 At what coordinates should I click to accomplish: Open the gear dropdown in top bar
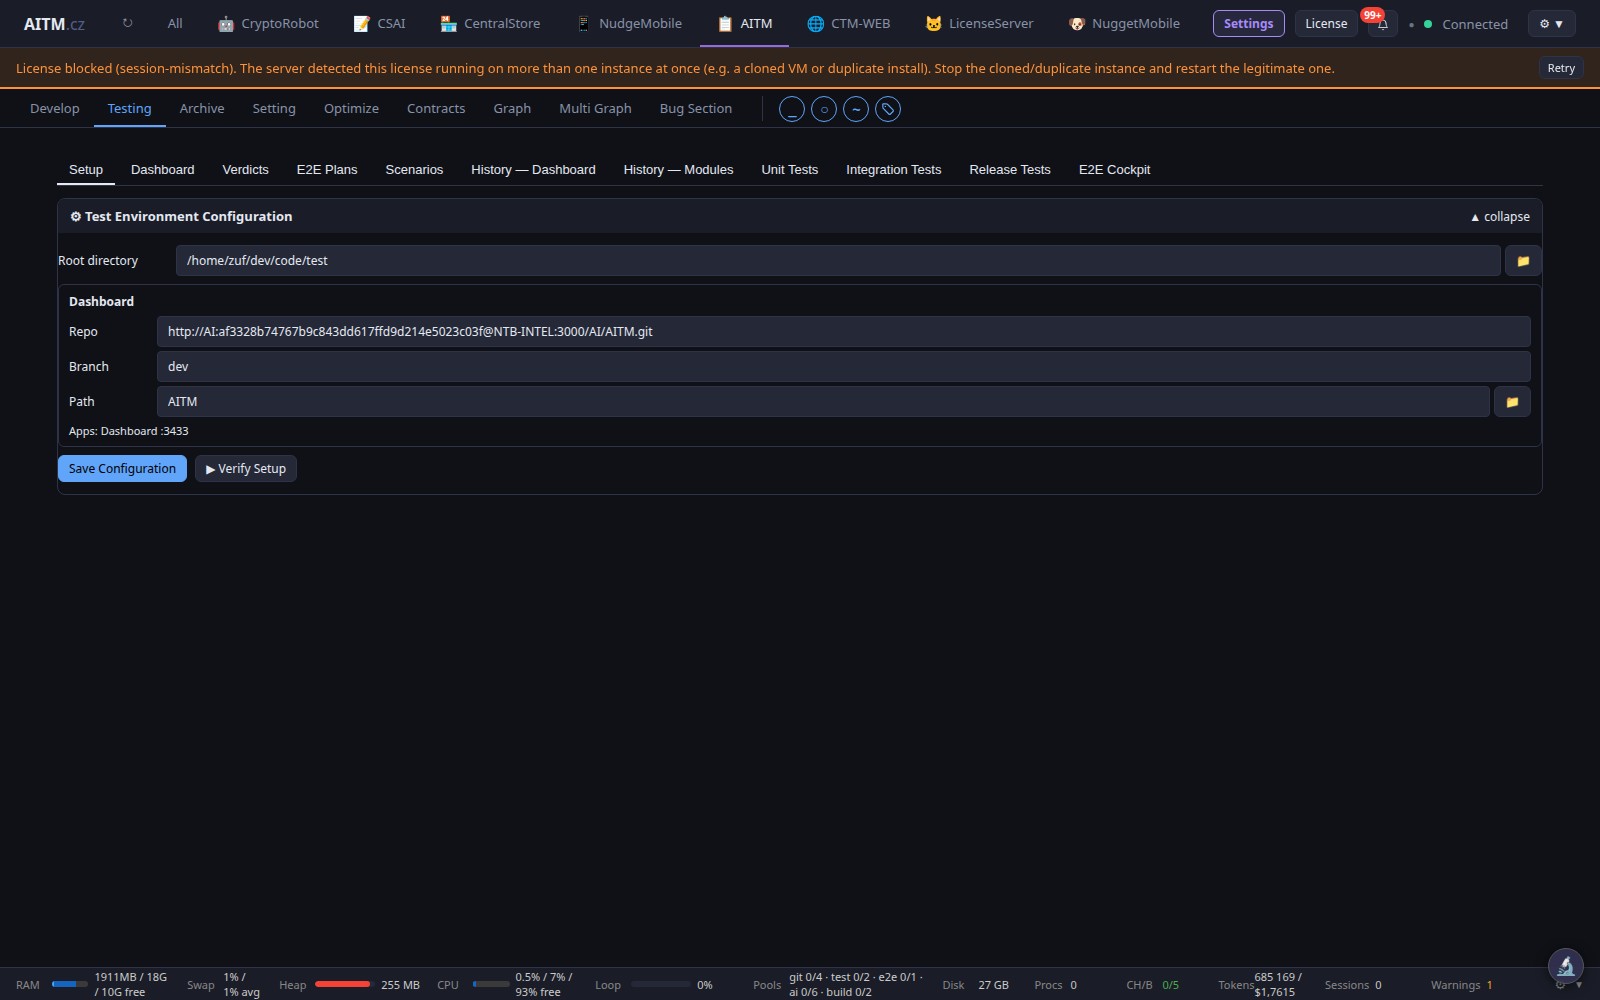click(1551, 24)
